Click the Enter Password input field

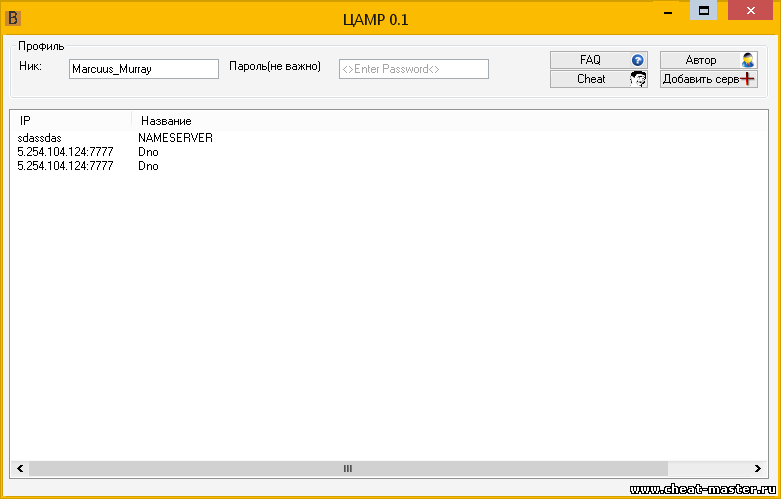tap(413, 69)
